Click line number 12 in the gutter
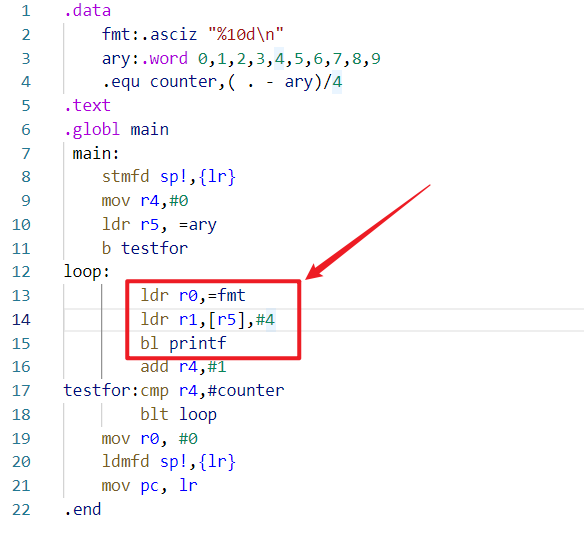Screen dimensions: 584x533 point(21,272)
